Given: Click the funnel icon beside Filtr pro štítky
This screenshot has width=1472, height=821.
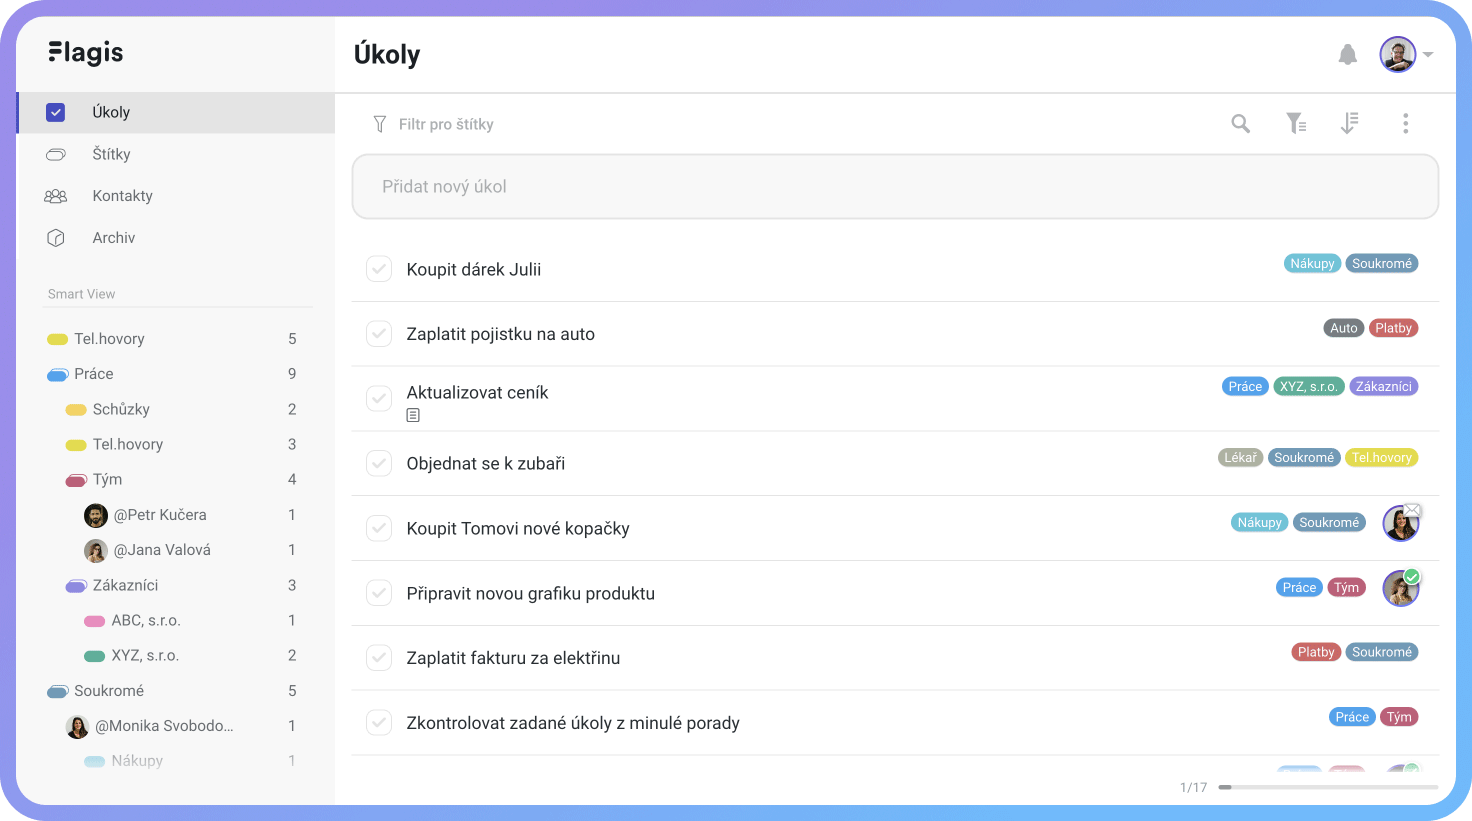Looking at the screenshot, I should point(379,124).
